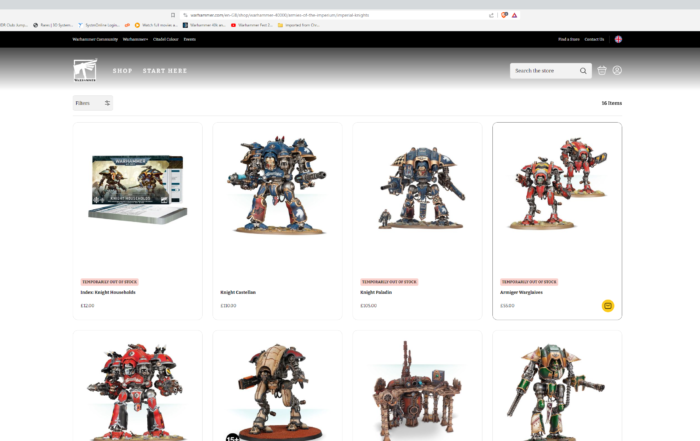The height and width of the screenshot is (441, 700).
Task: Click the Index: Knight Households price
Action: 87,306
